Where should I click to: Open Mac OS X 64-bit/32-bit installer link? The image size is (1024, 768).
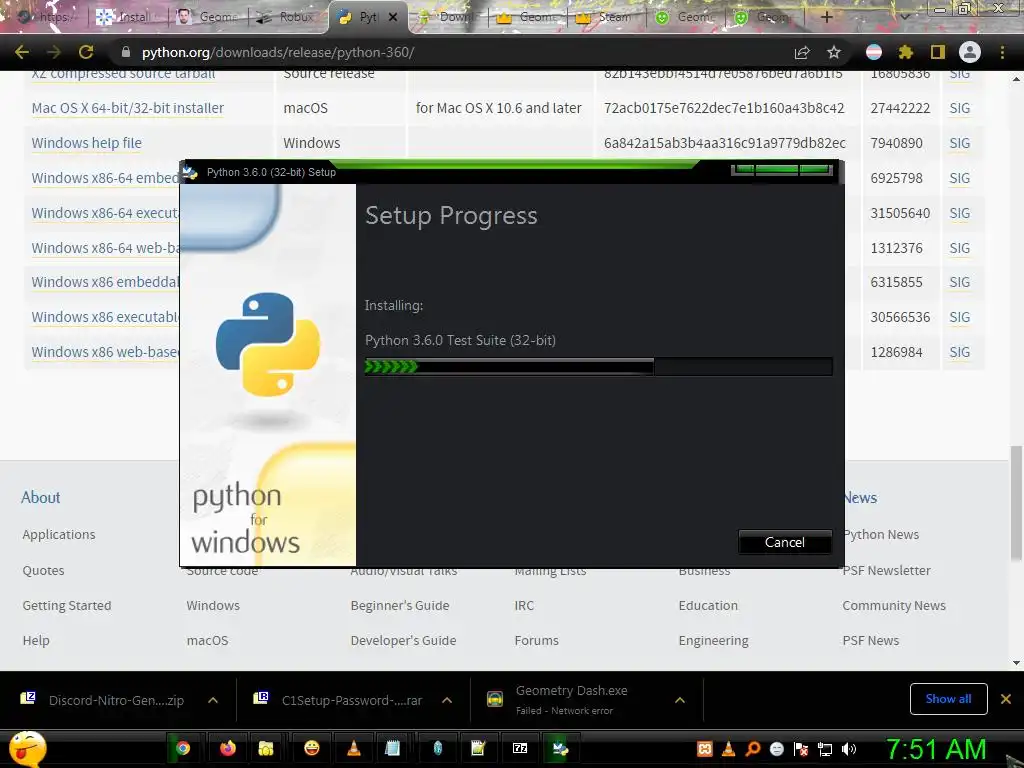(127, 108)
